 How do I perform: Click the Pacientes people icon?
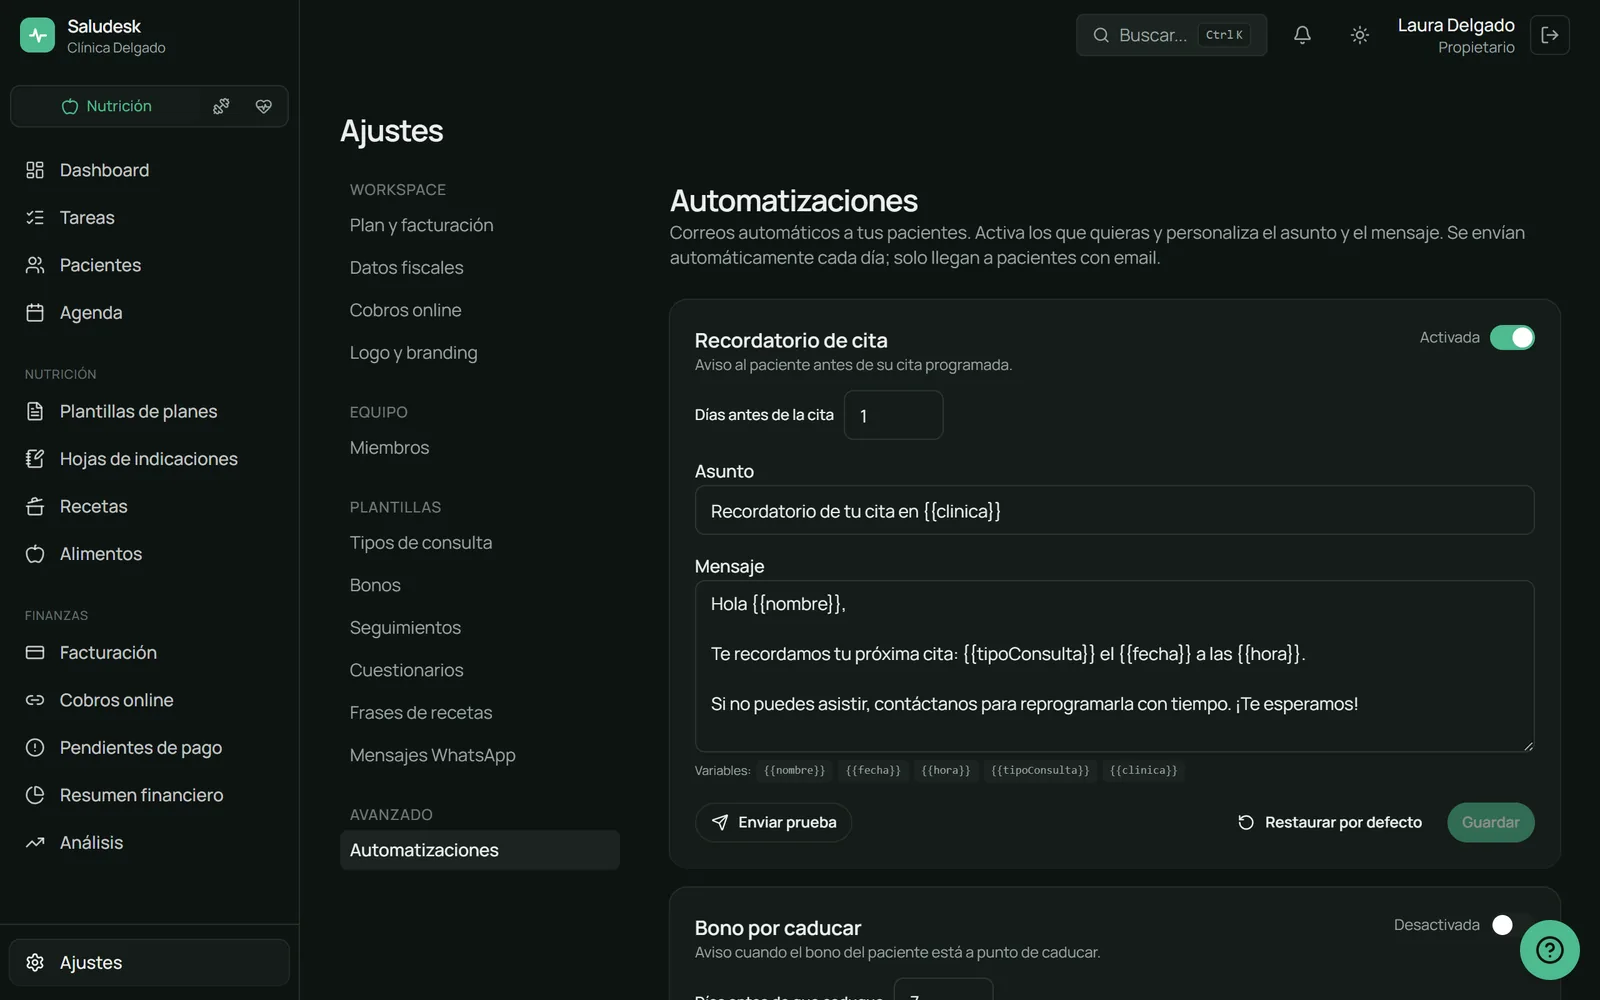coord(35,265)
